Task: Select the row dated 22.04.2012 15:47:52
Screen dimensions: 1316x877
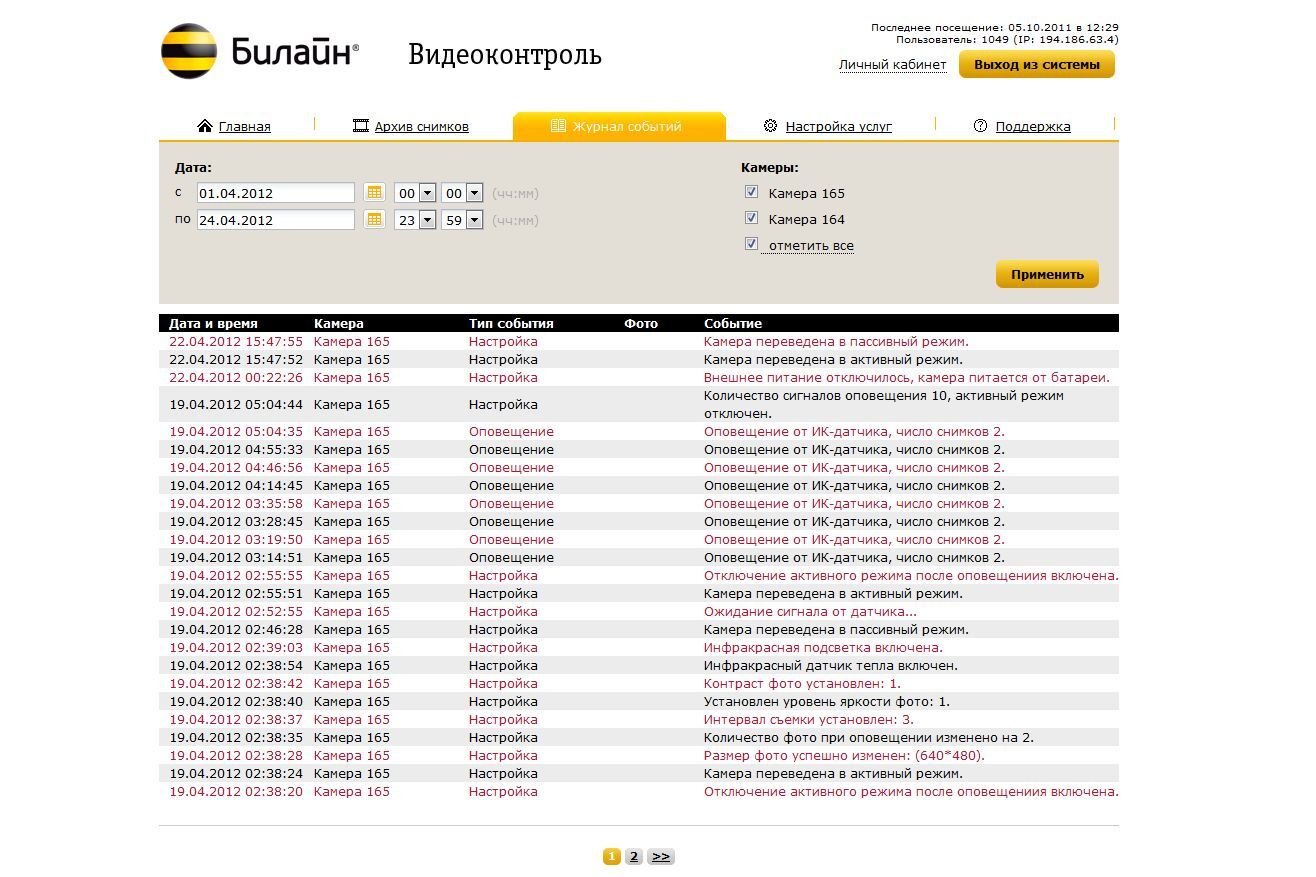Action: [x=639, y=359]
